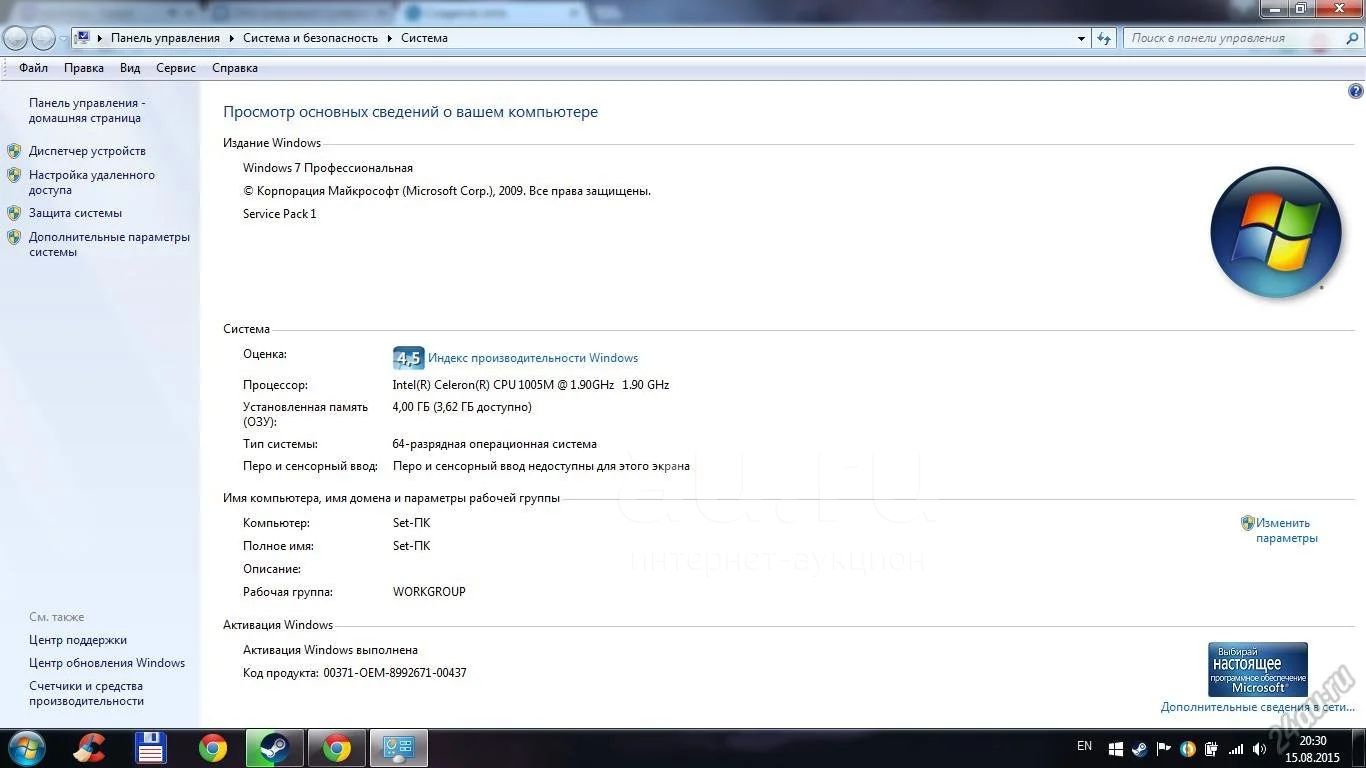Click the Service Pack 1 text
Screen dimensions: 1366x768
pos(280,214)
